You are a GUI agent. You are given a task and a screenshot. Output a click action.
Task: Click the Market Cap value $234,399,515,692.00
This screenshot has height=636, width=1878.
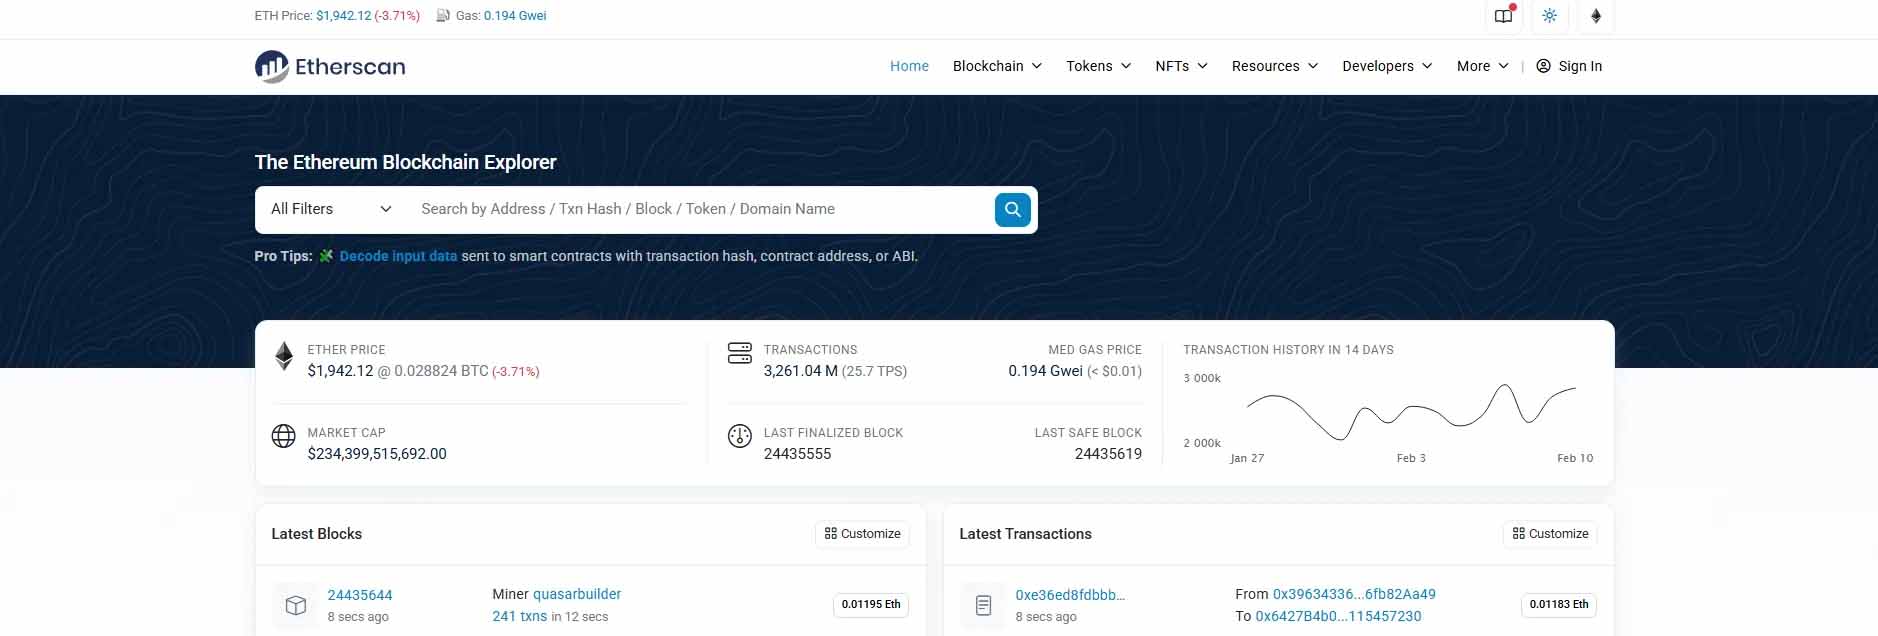[x=377, y=454]
